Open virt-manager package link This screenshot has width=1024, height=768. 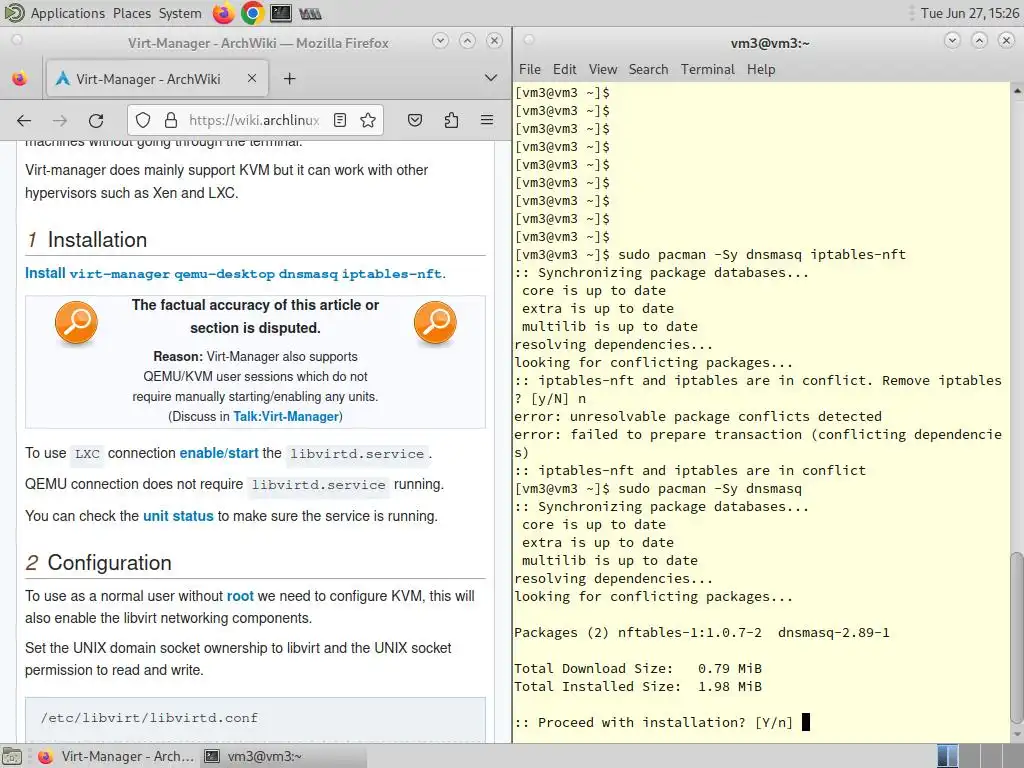(x=120, y=274)
